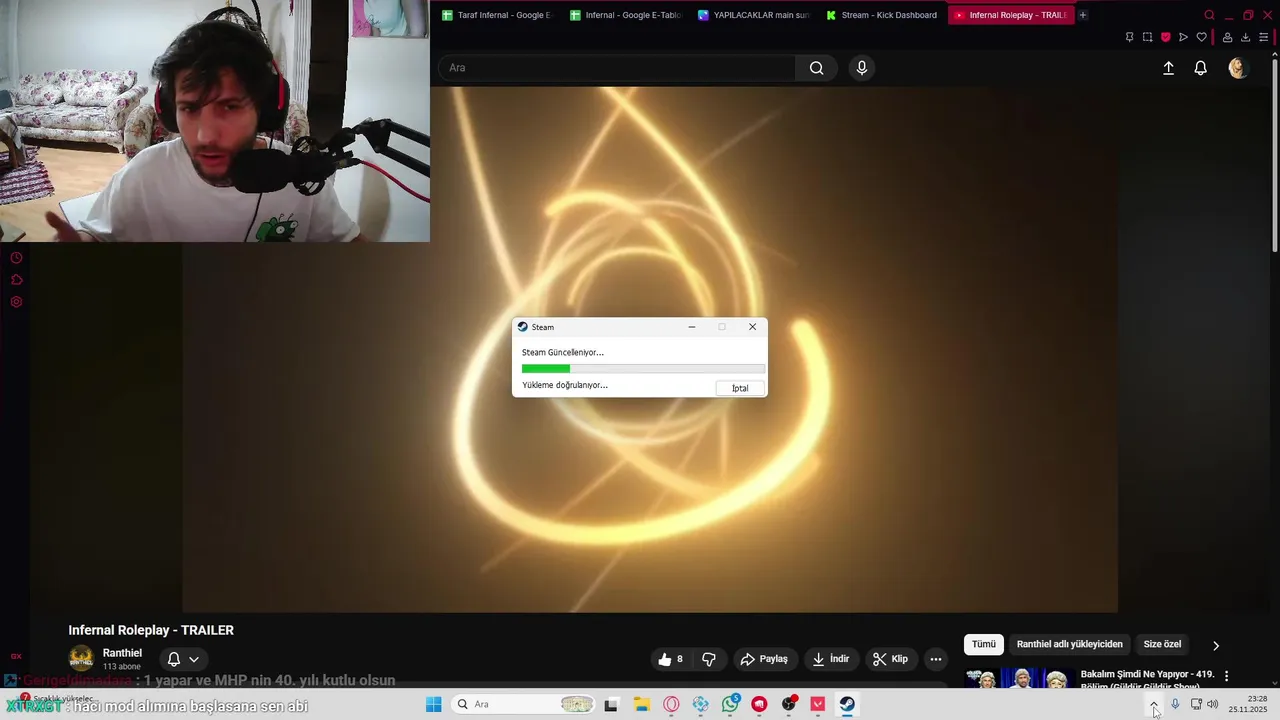Viewport: 1280px width, 720px height.
Task: Share the video with Paylaş
Action: click(x=764, y=659)
